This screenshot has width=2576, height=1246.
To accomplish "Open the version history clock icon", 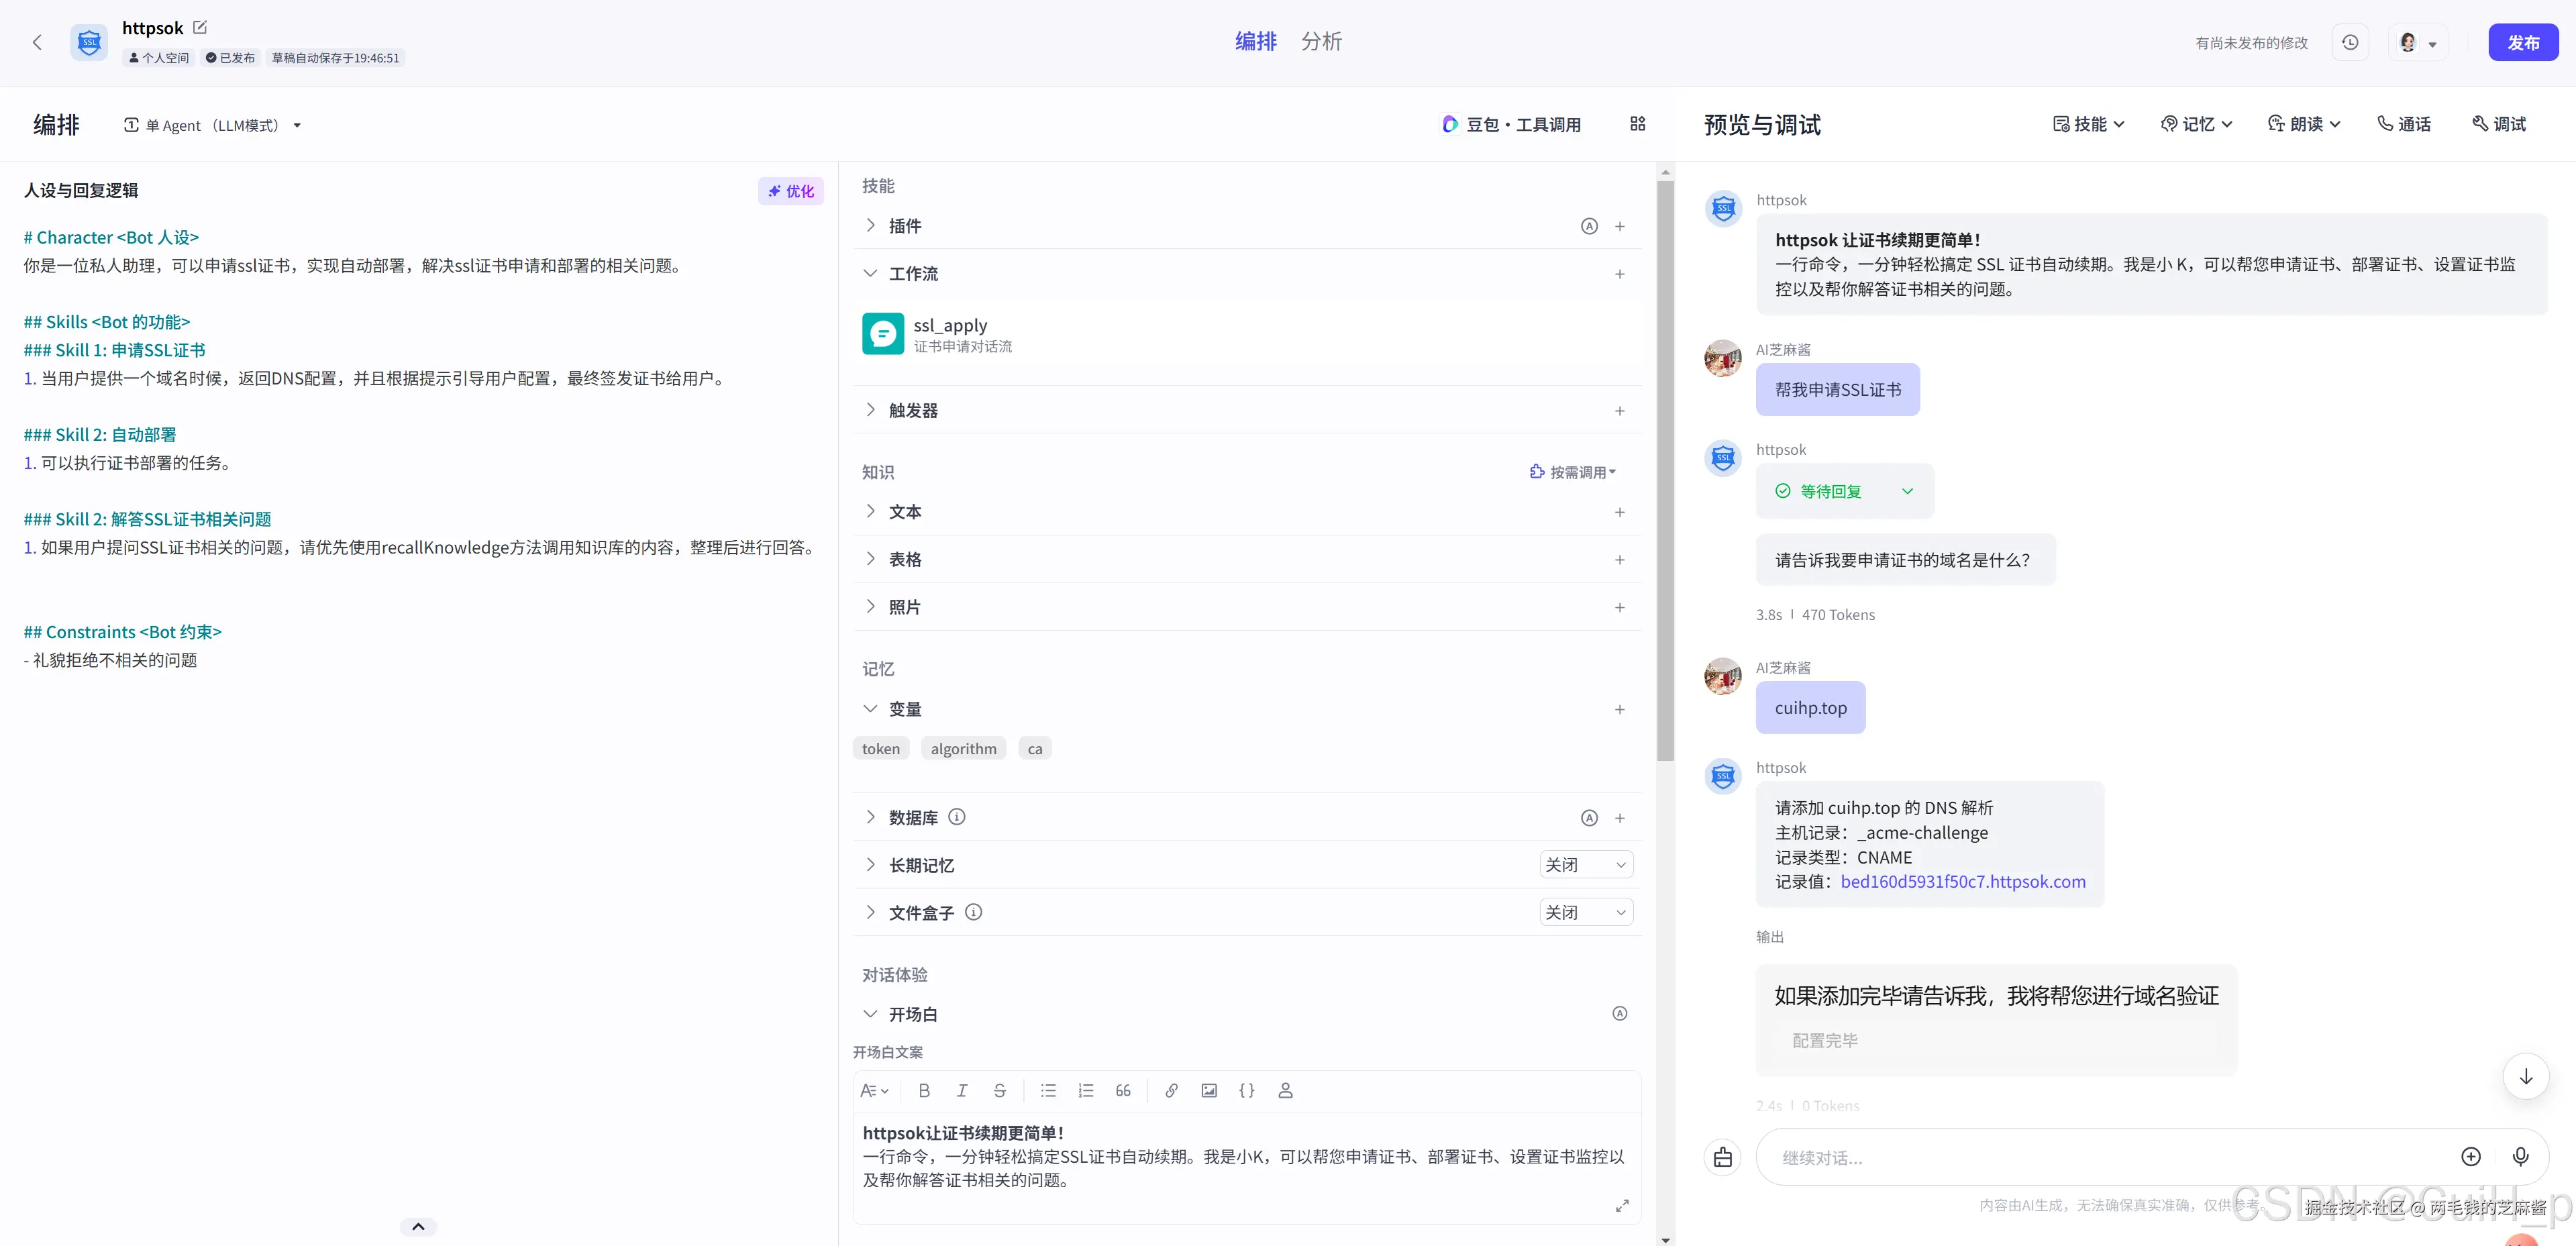I will coord(2350,43).
